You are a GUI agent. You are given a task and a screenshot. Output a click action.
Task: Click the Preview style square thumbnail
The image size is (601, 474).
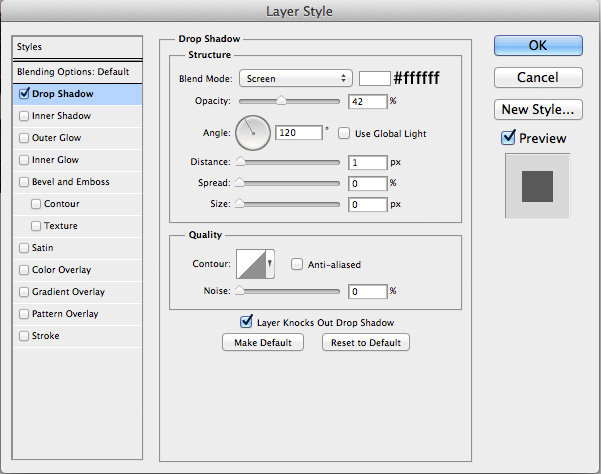tap(537, 186)
